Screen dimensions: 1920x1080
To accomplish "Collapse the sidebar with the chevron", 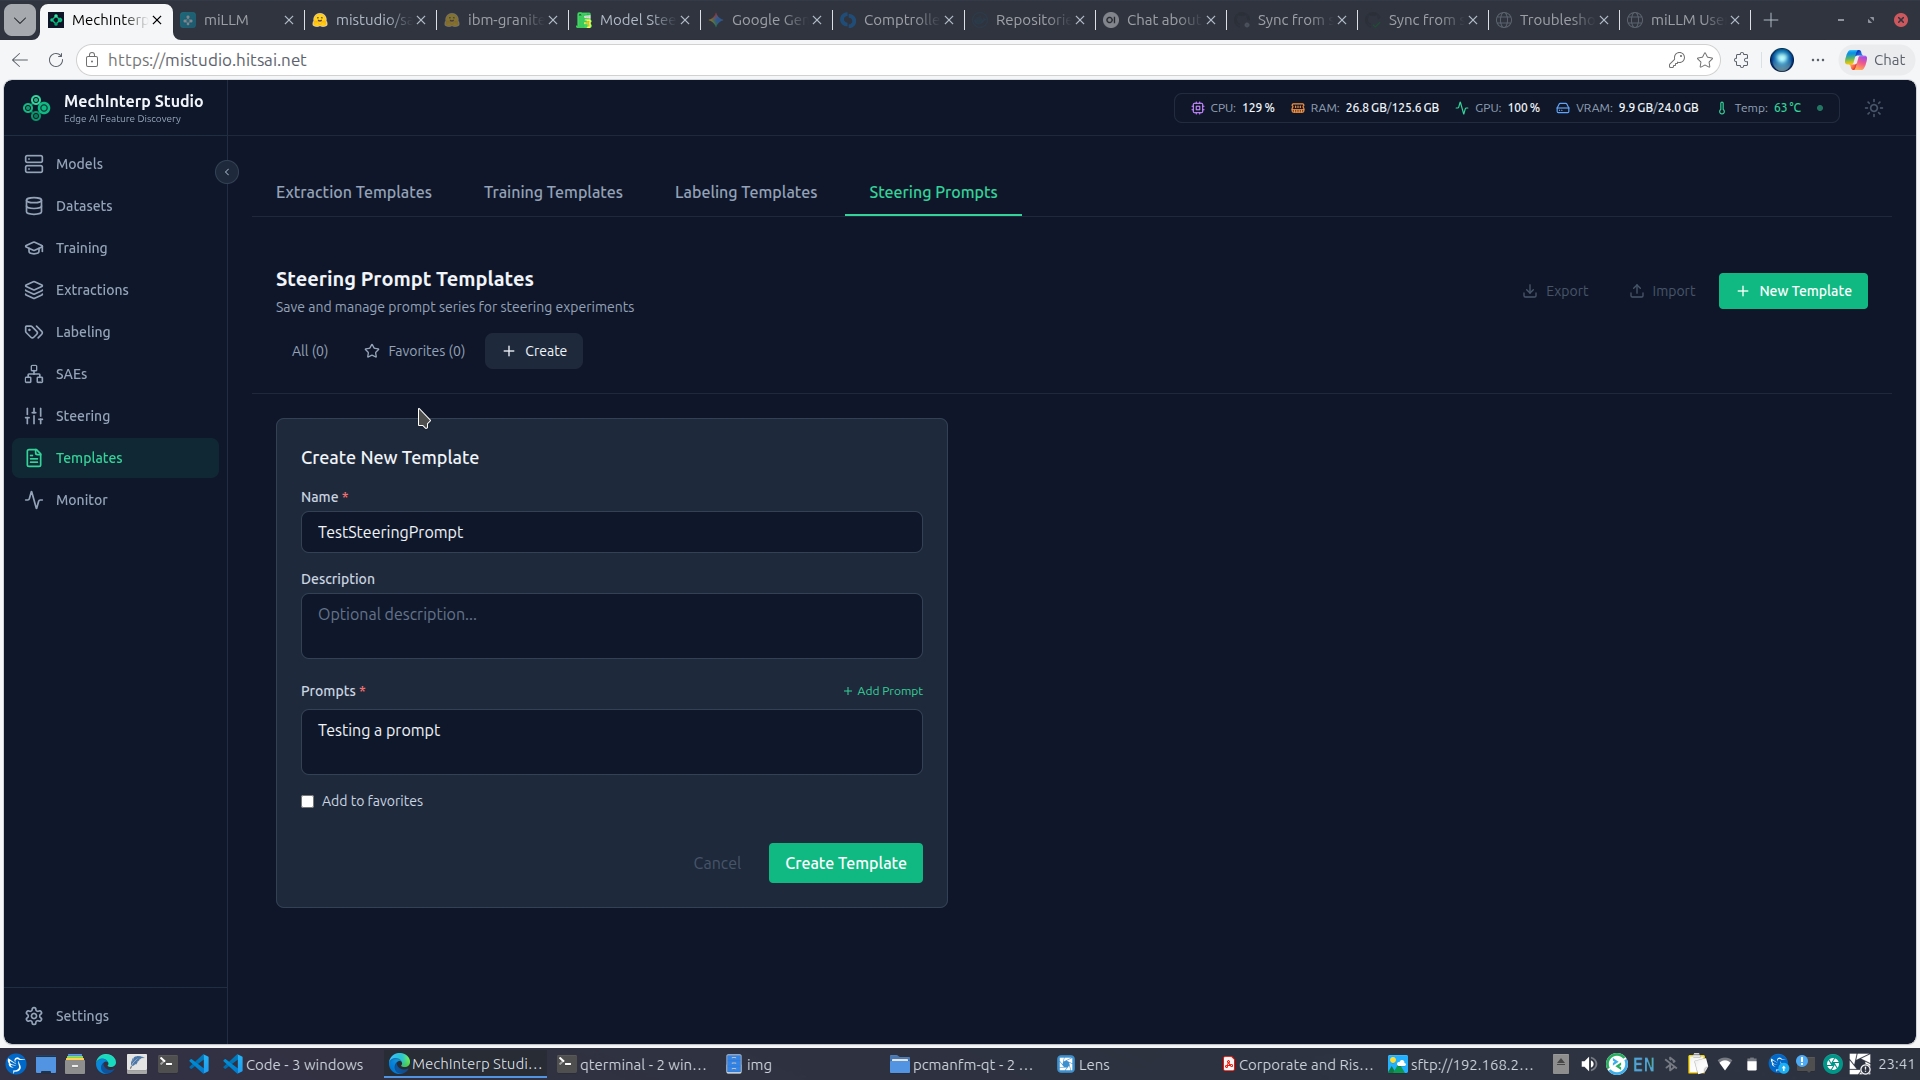I will [x=227, y=172].
